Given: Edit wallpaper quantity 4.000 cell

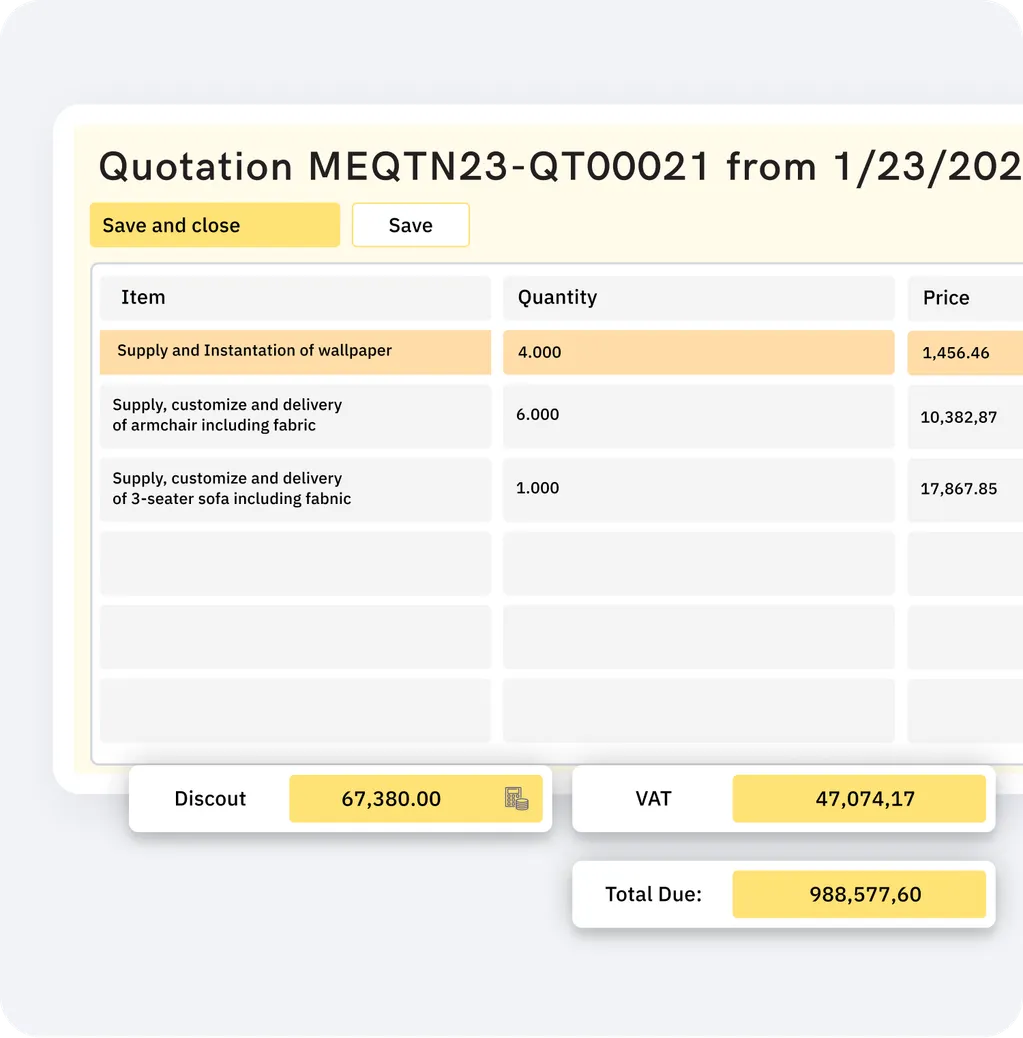Looking at the screenshot, I should click(x=699, y=352).
